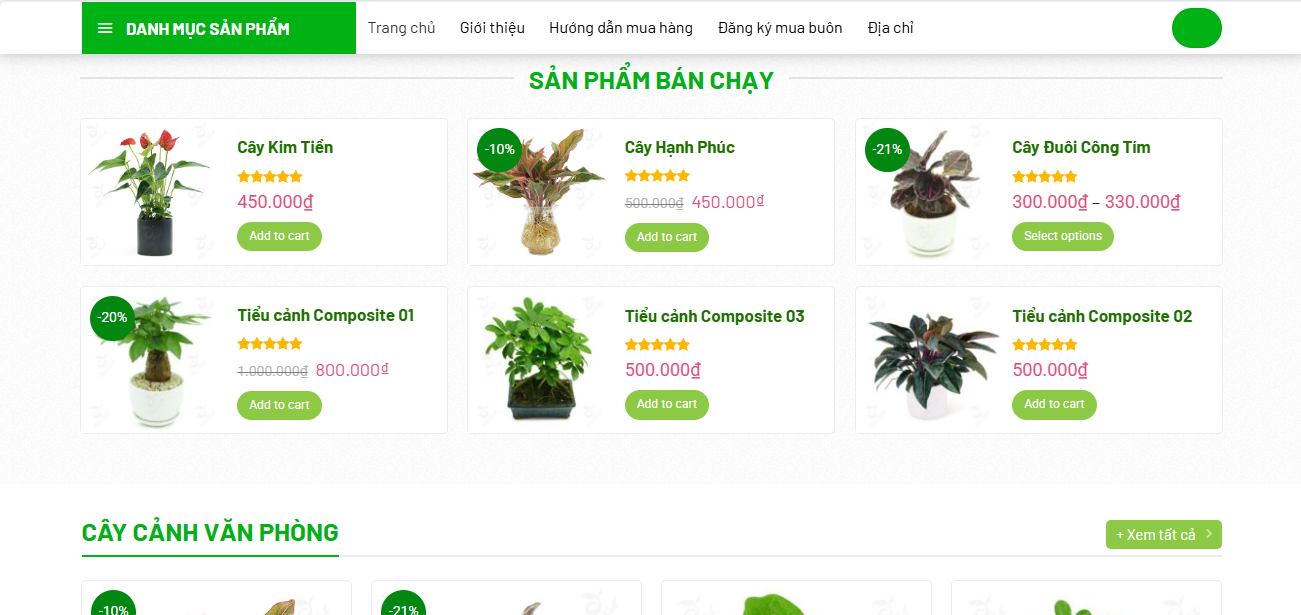Screen dimensions: 1301x615
Task: Open Đăng ký mua buôn page
Action: pos(780,28)
